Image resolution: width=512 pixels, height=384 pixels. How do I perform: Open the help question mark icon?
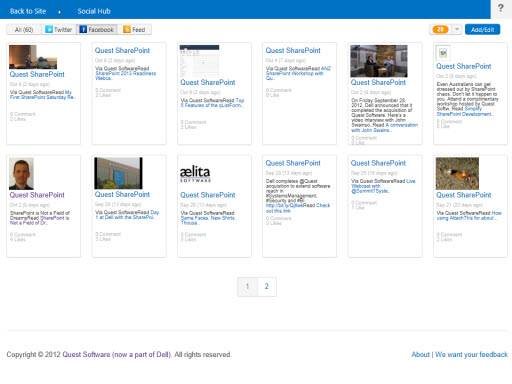click(501, 8)
